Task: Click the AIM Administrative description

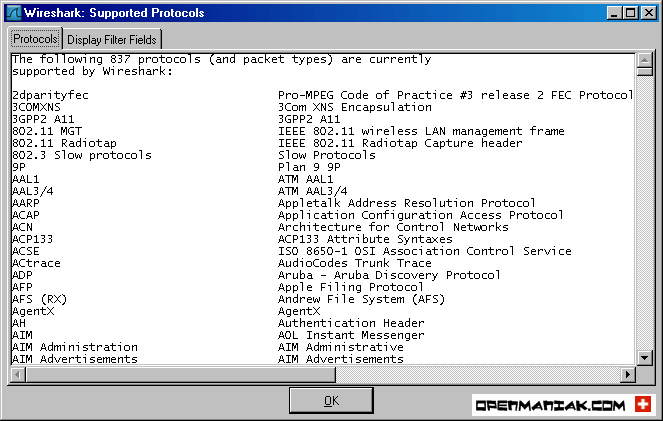Action: [x=341, y=347]
